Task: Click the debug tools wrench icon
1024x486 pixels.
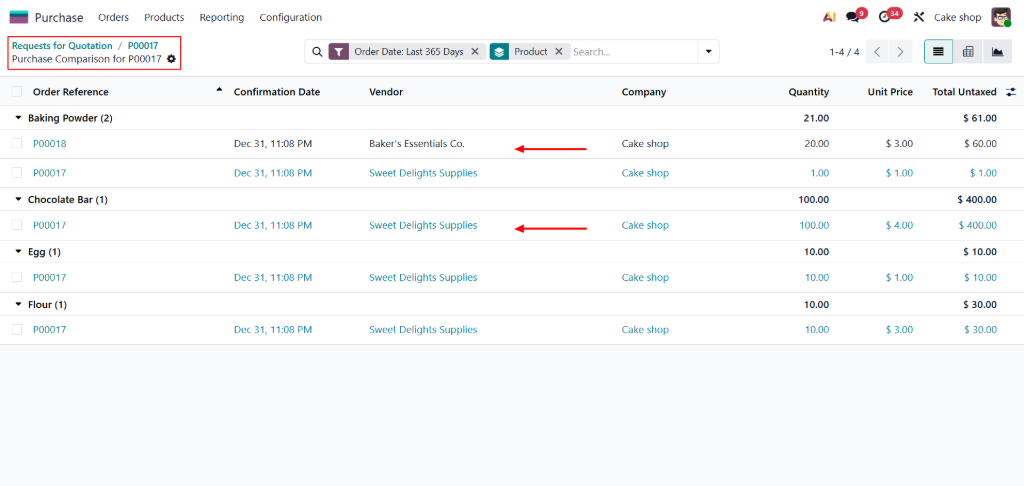Action: [x=918, y=17]
